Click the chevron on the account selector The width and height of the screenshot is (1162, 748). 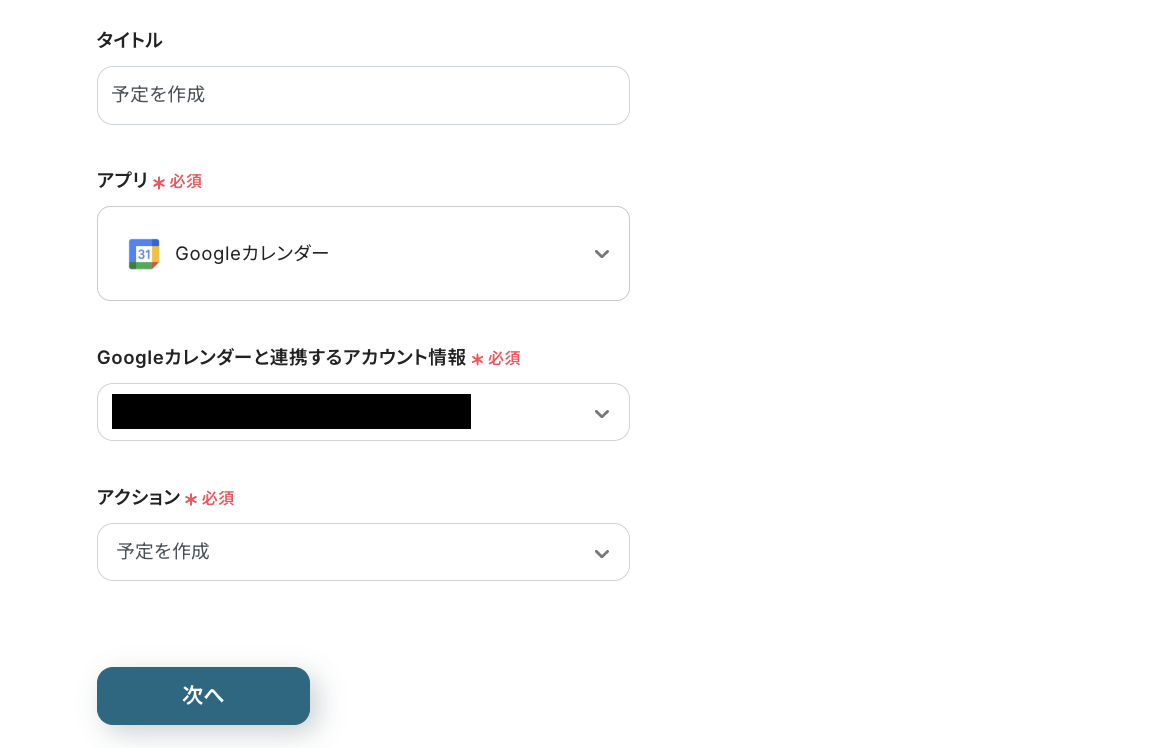tap(602, 412)
